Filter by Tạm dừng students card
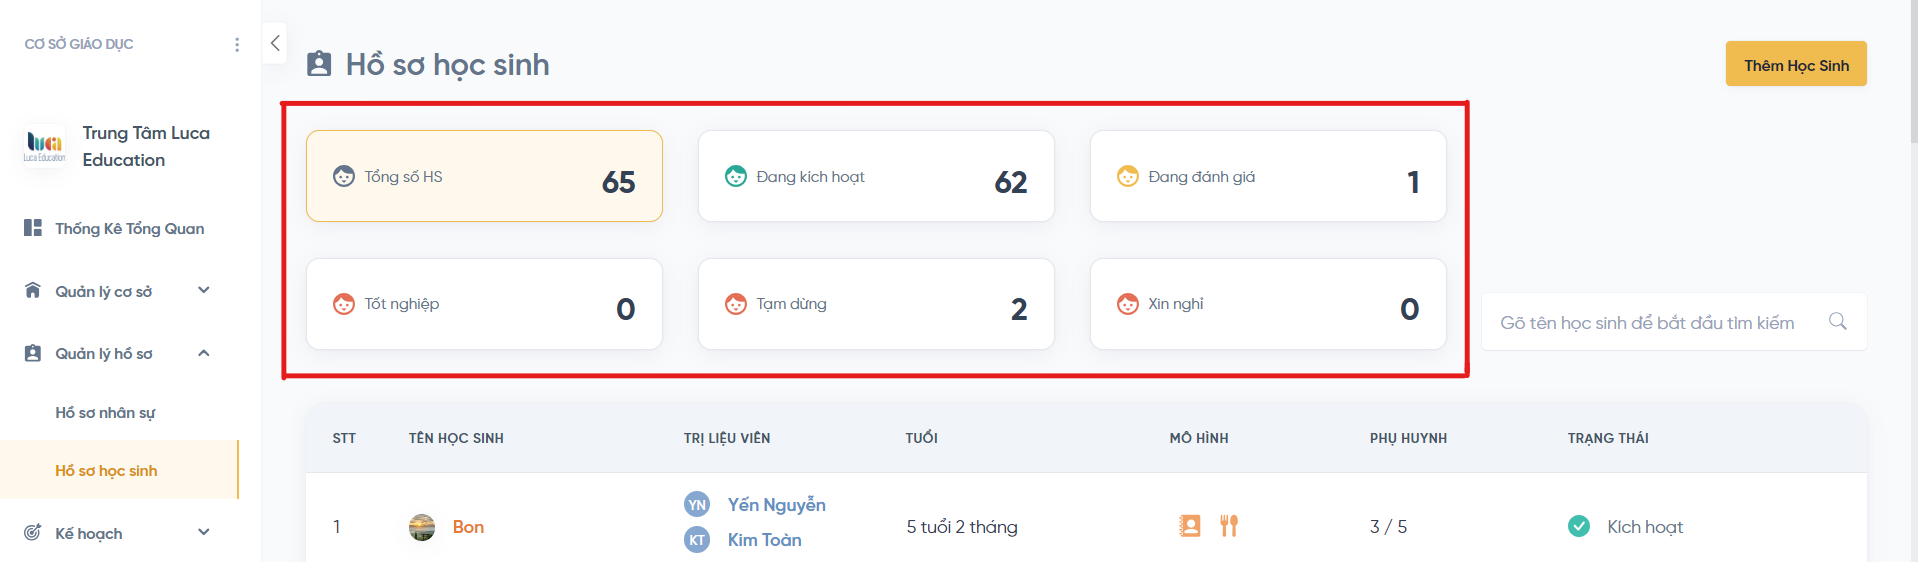1918x562 pixels. (x=875, y=304)
